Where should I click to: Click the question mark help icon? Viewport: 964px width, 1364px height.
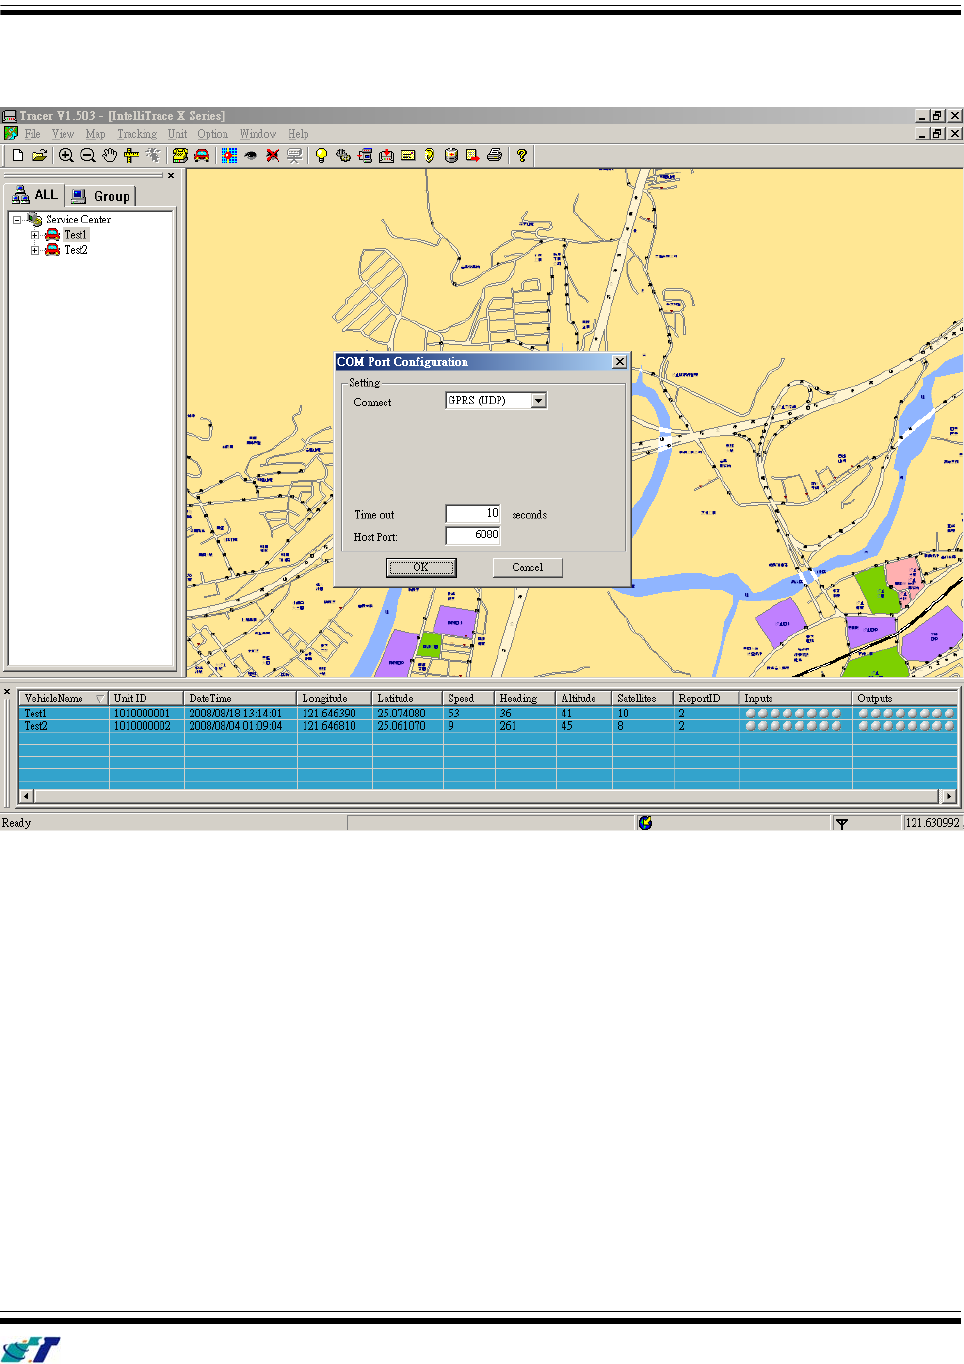coord(521,155)
